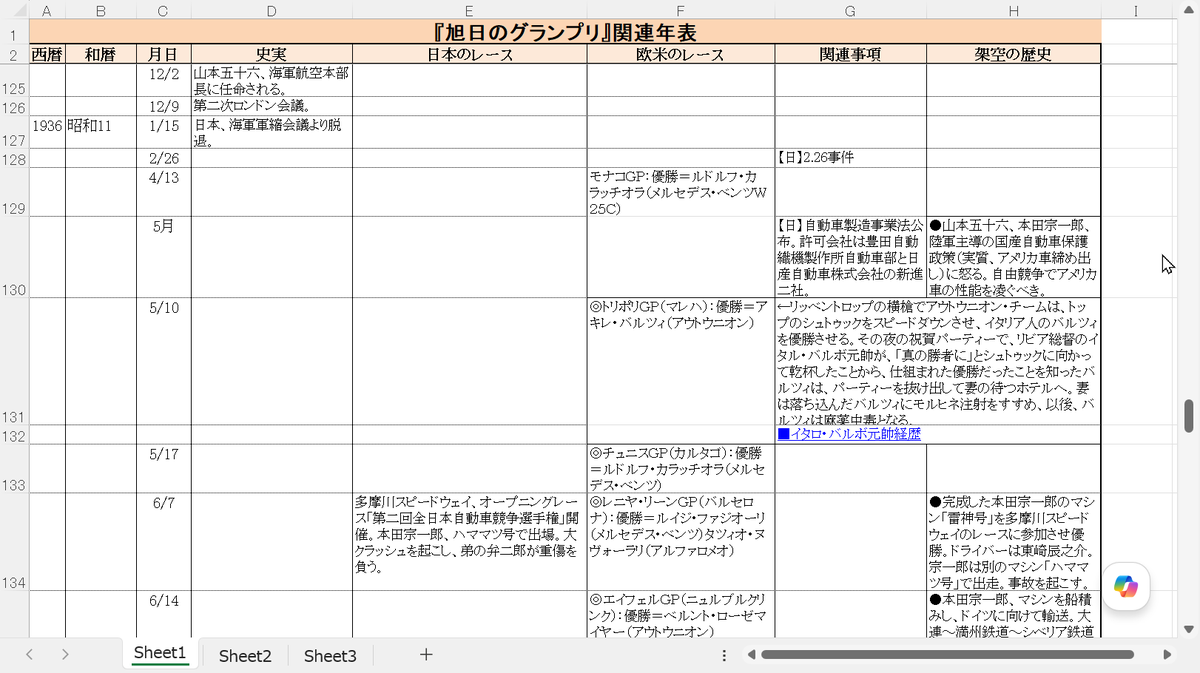Click the 関連事項 header cell

point(850,55)
